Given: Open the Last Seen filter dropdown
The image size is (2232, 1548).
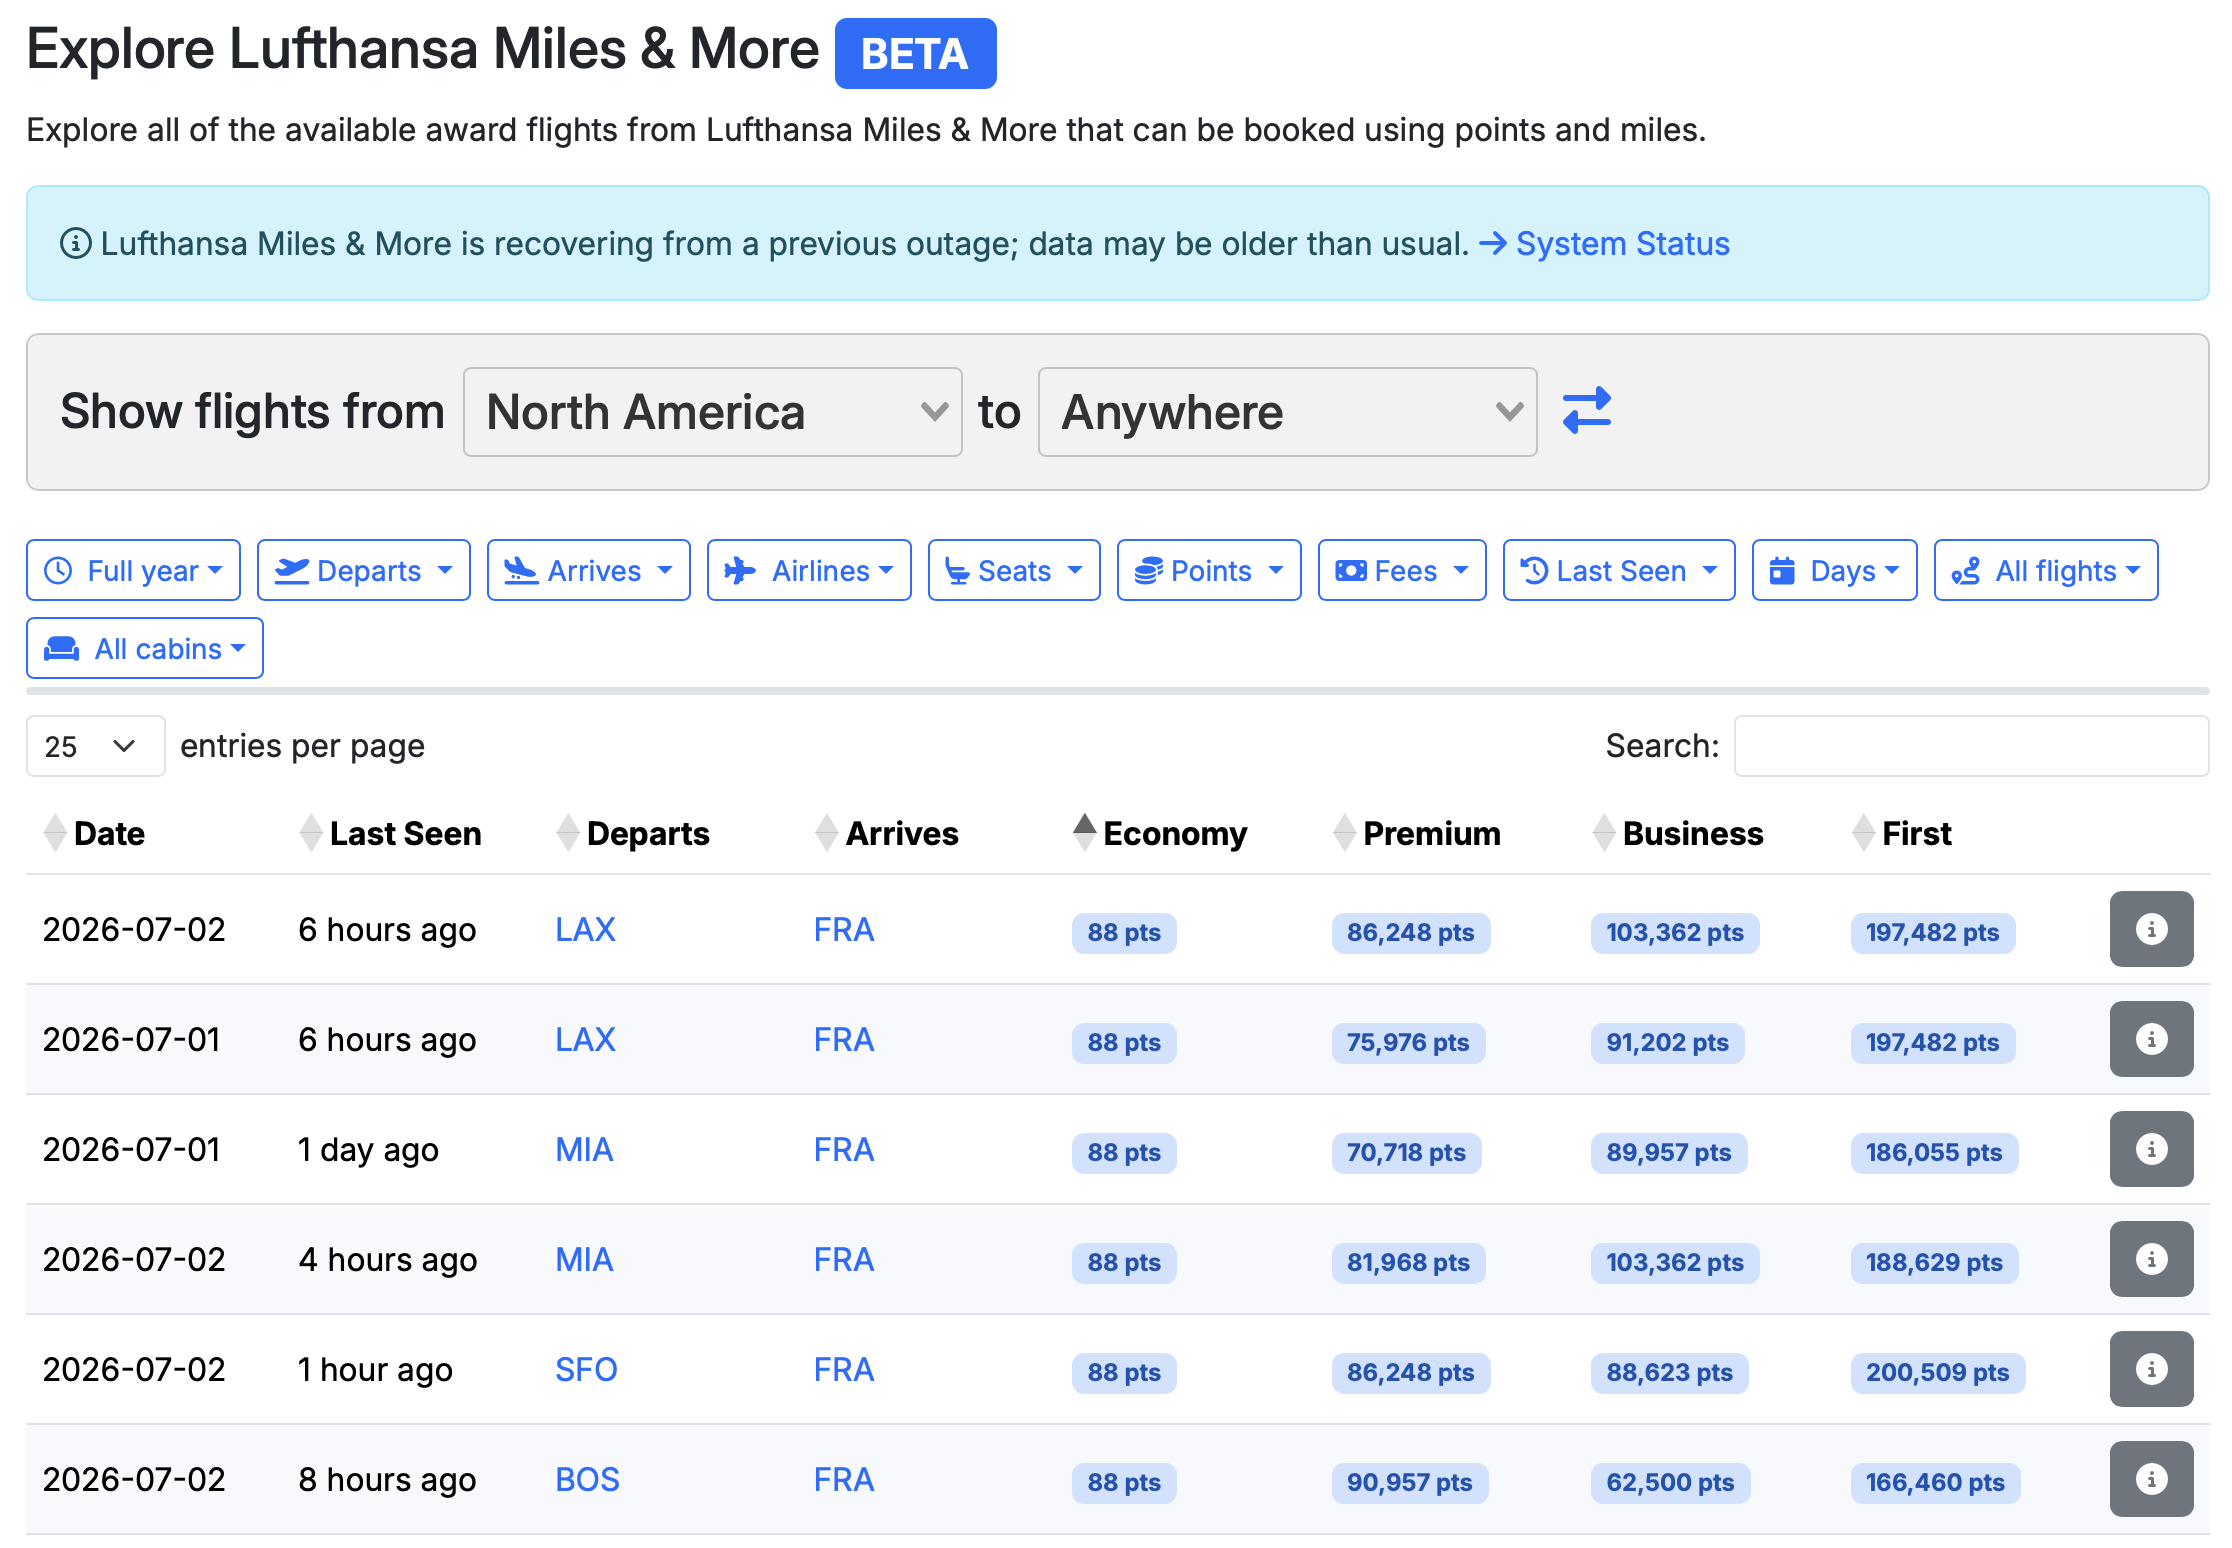Looking at the screenshot, I should coord(1619,570).
